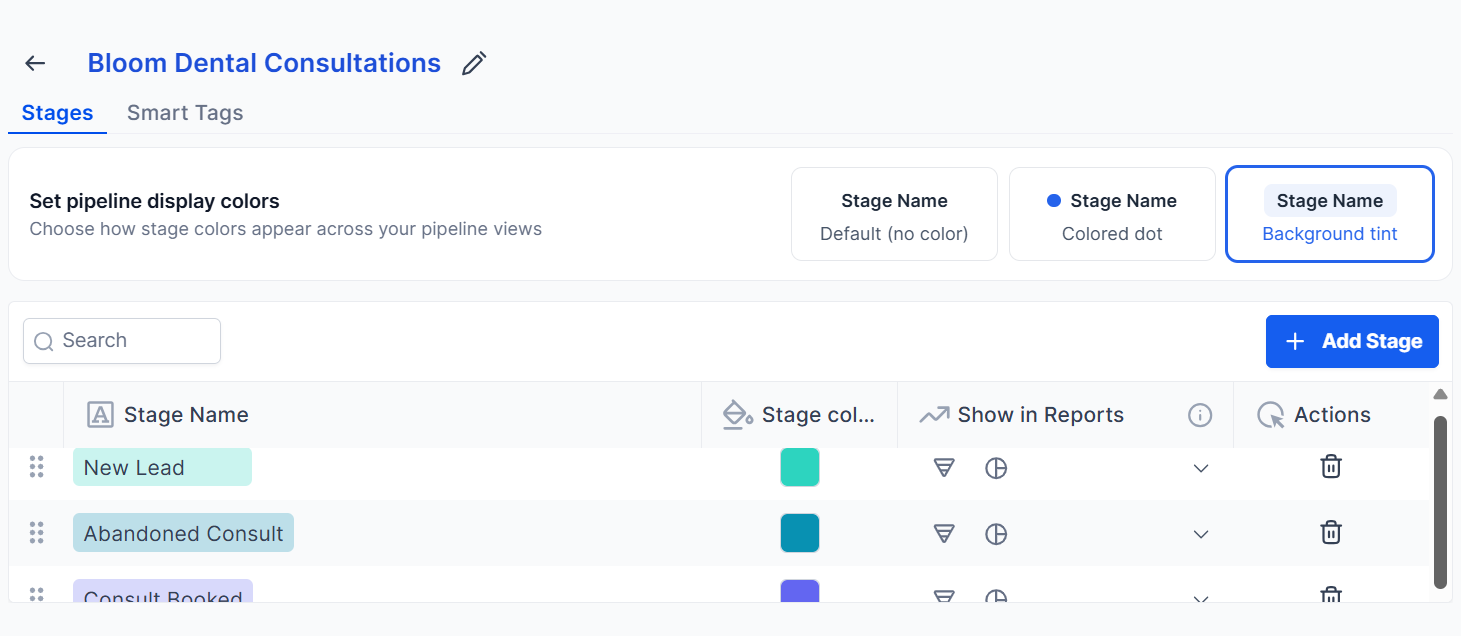Select the Abandoned Consult stage name
1461x636 pixels.
[183, 533]
